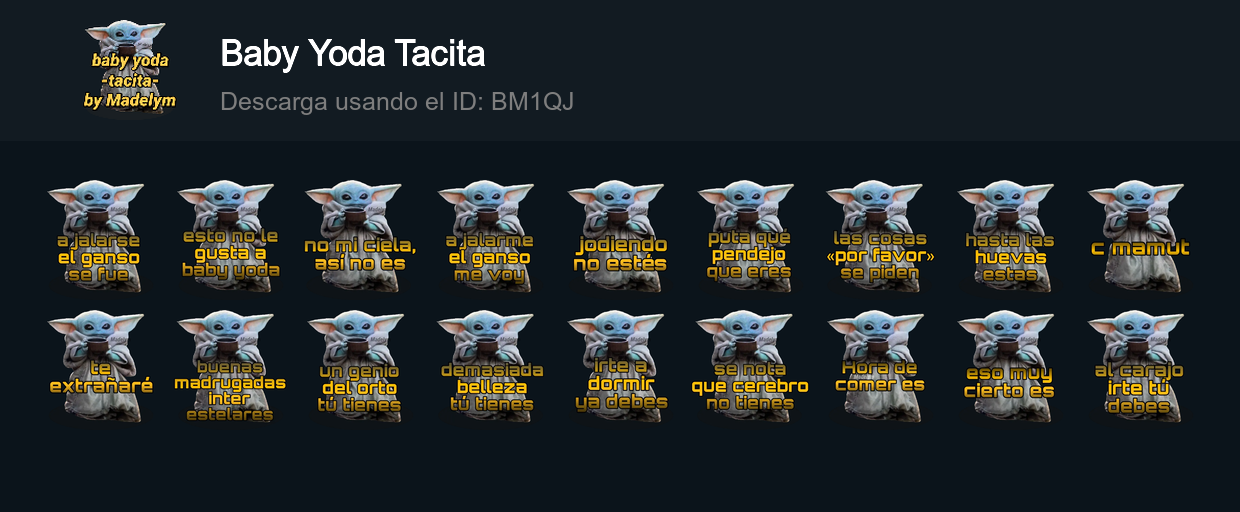The image size is (1240, 512).
Task: Click the download ID text 'BM1QJ'
Action: tap(532, 101)
